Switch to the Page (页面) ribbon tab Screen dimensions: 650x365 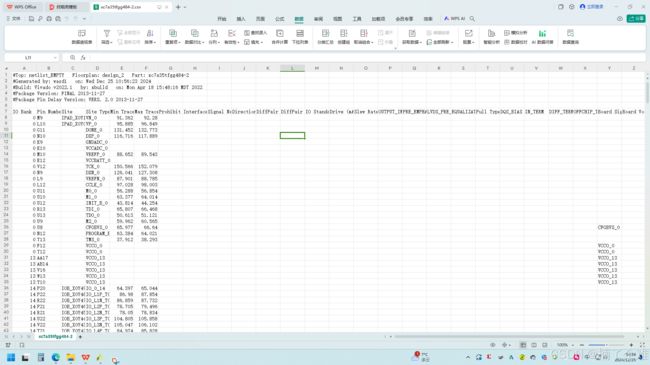click(260, 19)
